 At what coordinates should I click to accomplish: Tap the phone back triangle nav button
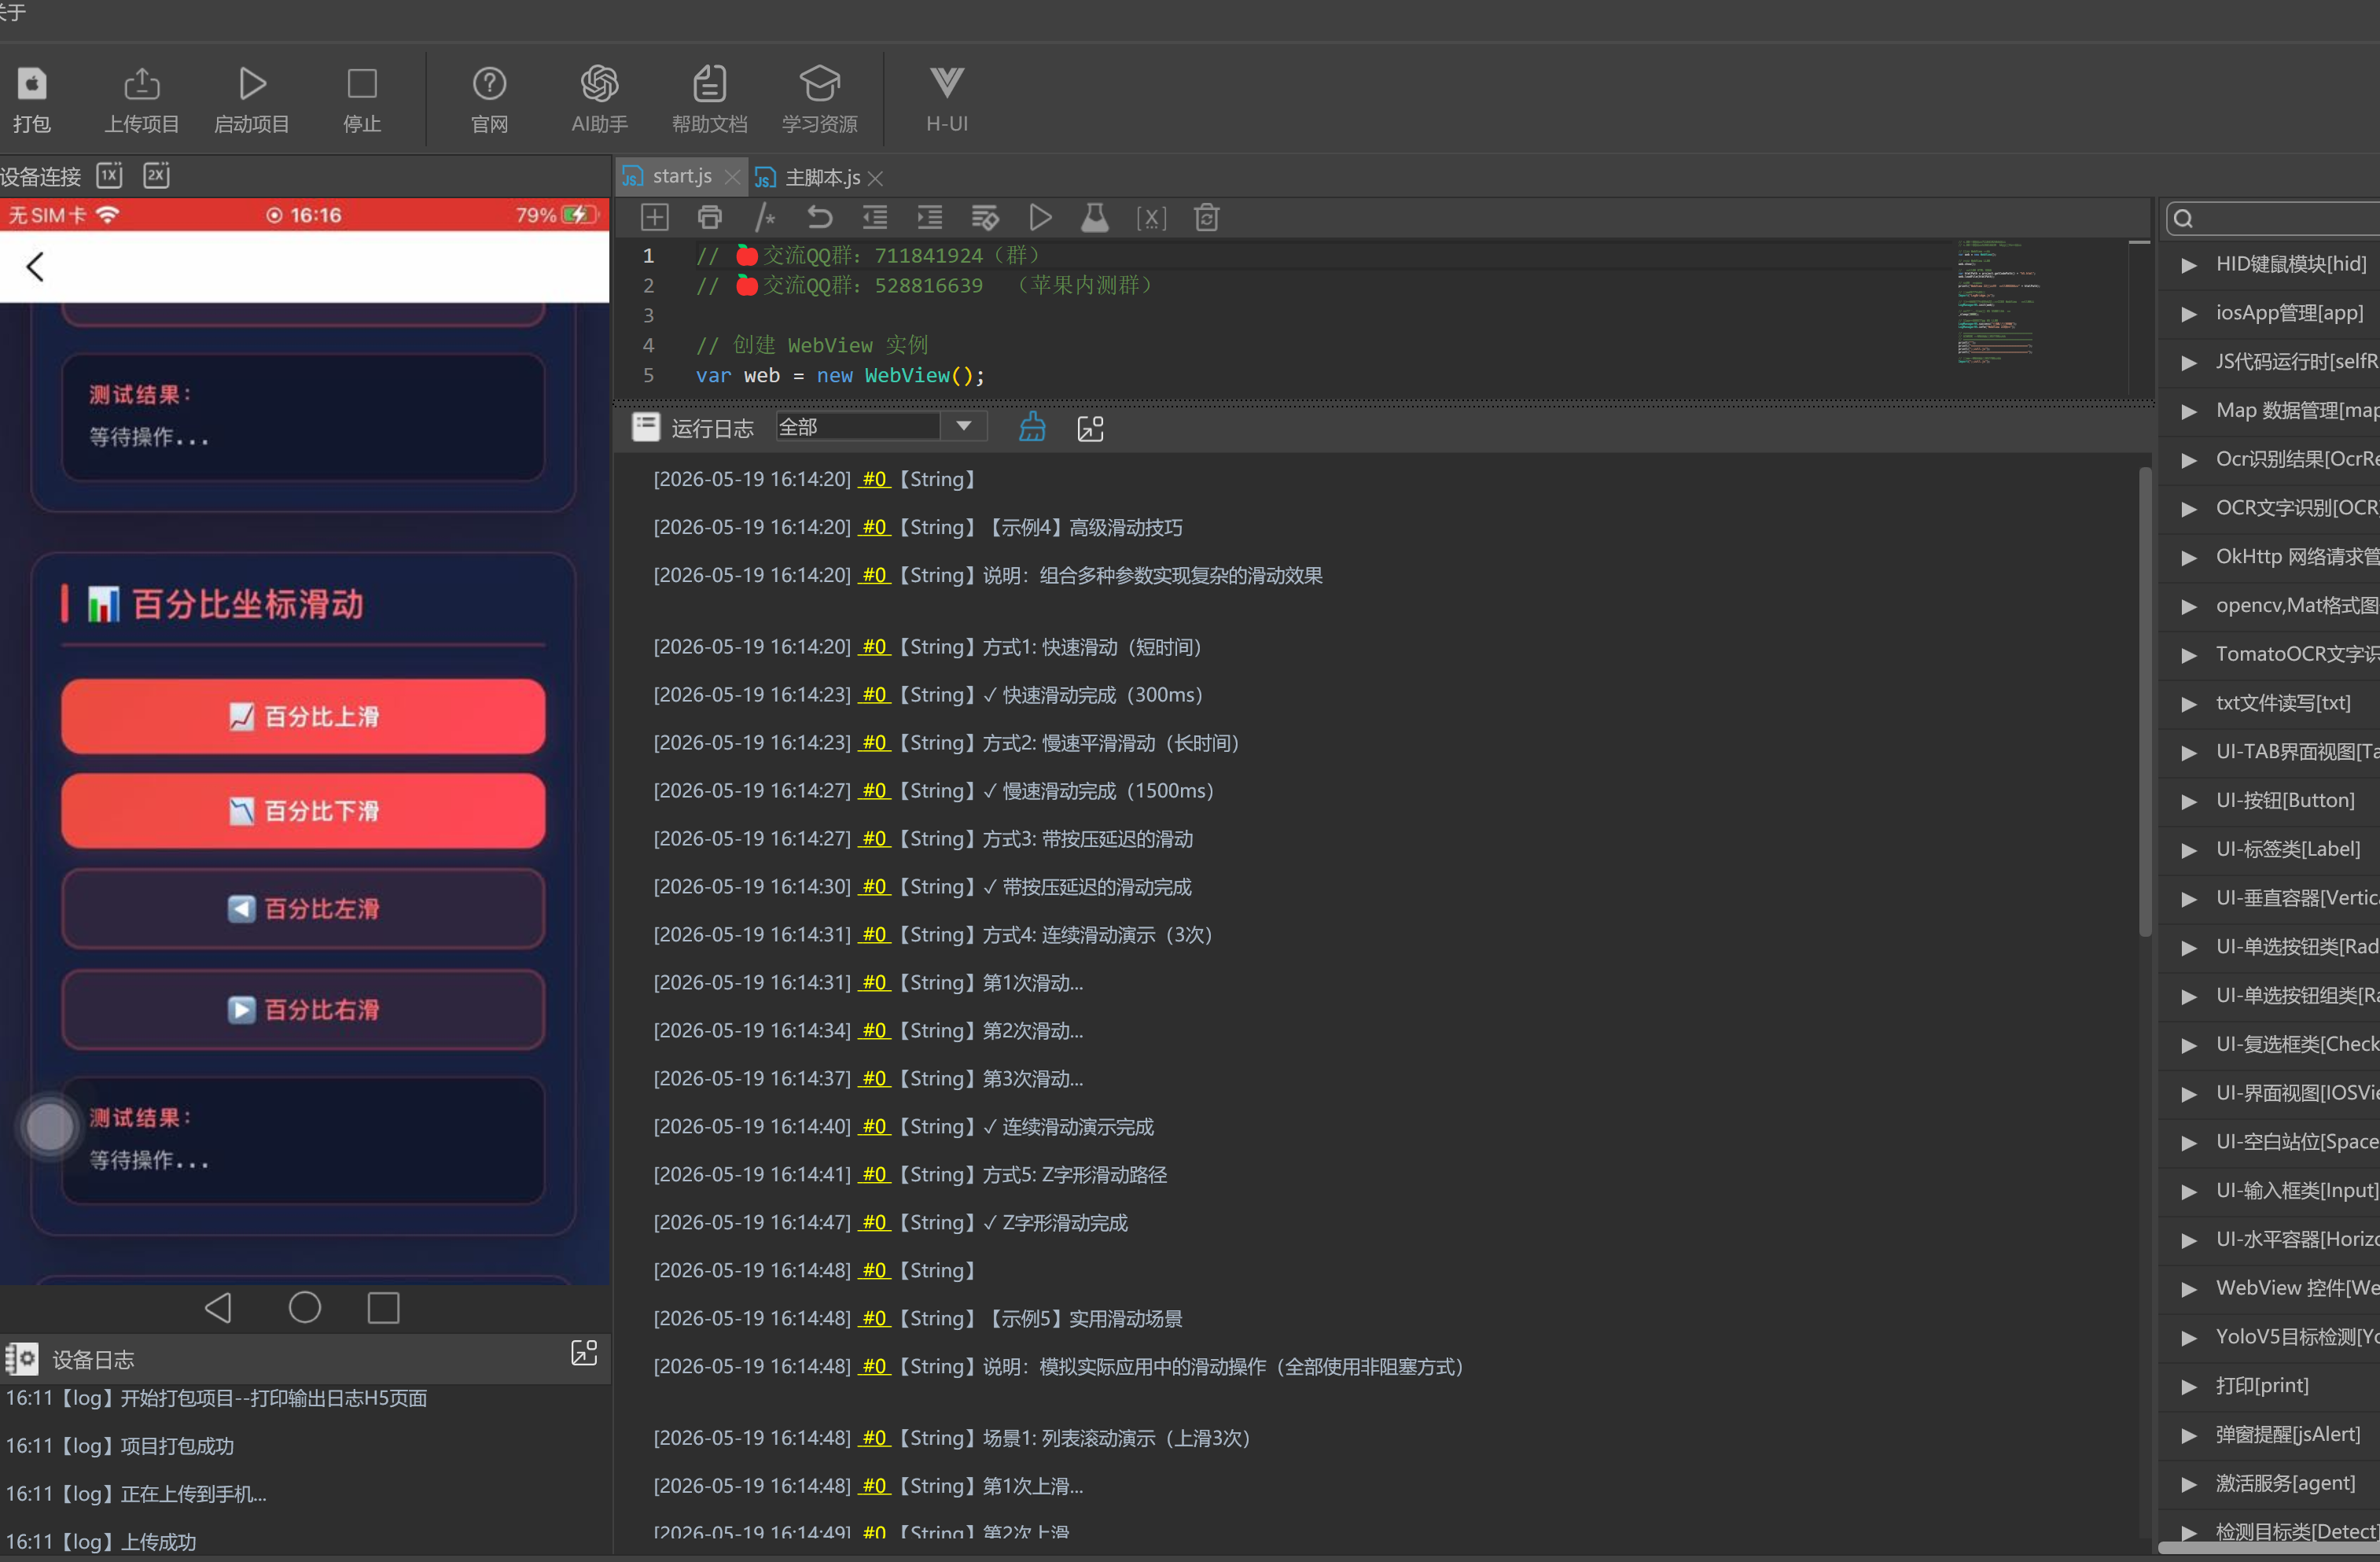pos(218,1307)
